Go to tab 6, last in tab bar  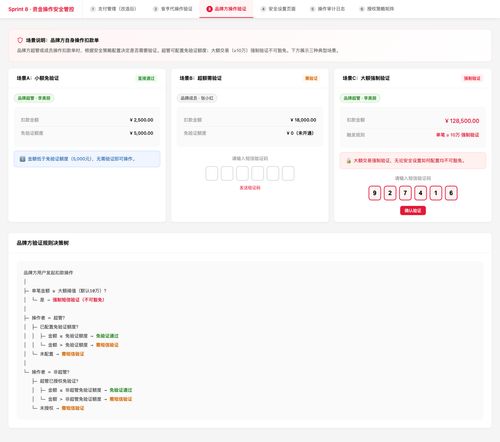[x=377, y=9]
